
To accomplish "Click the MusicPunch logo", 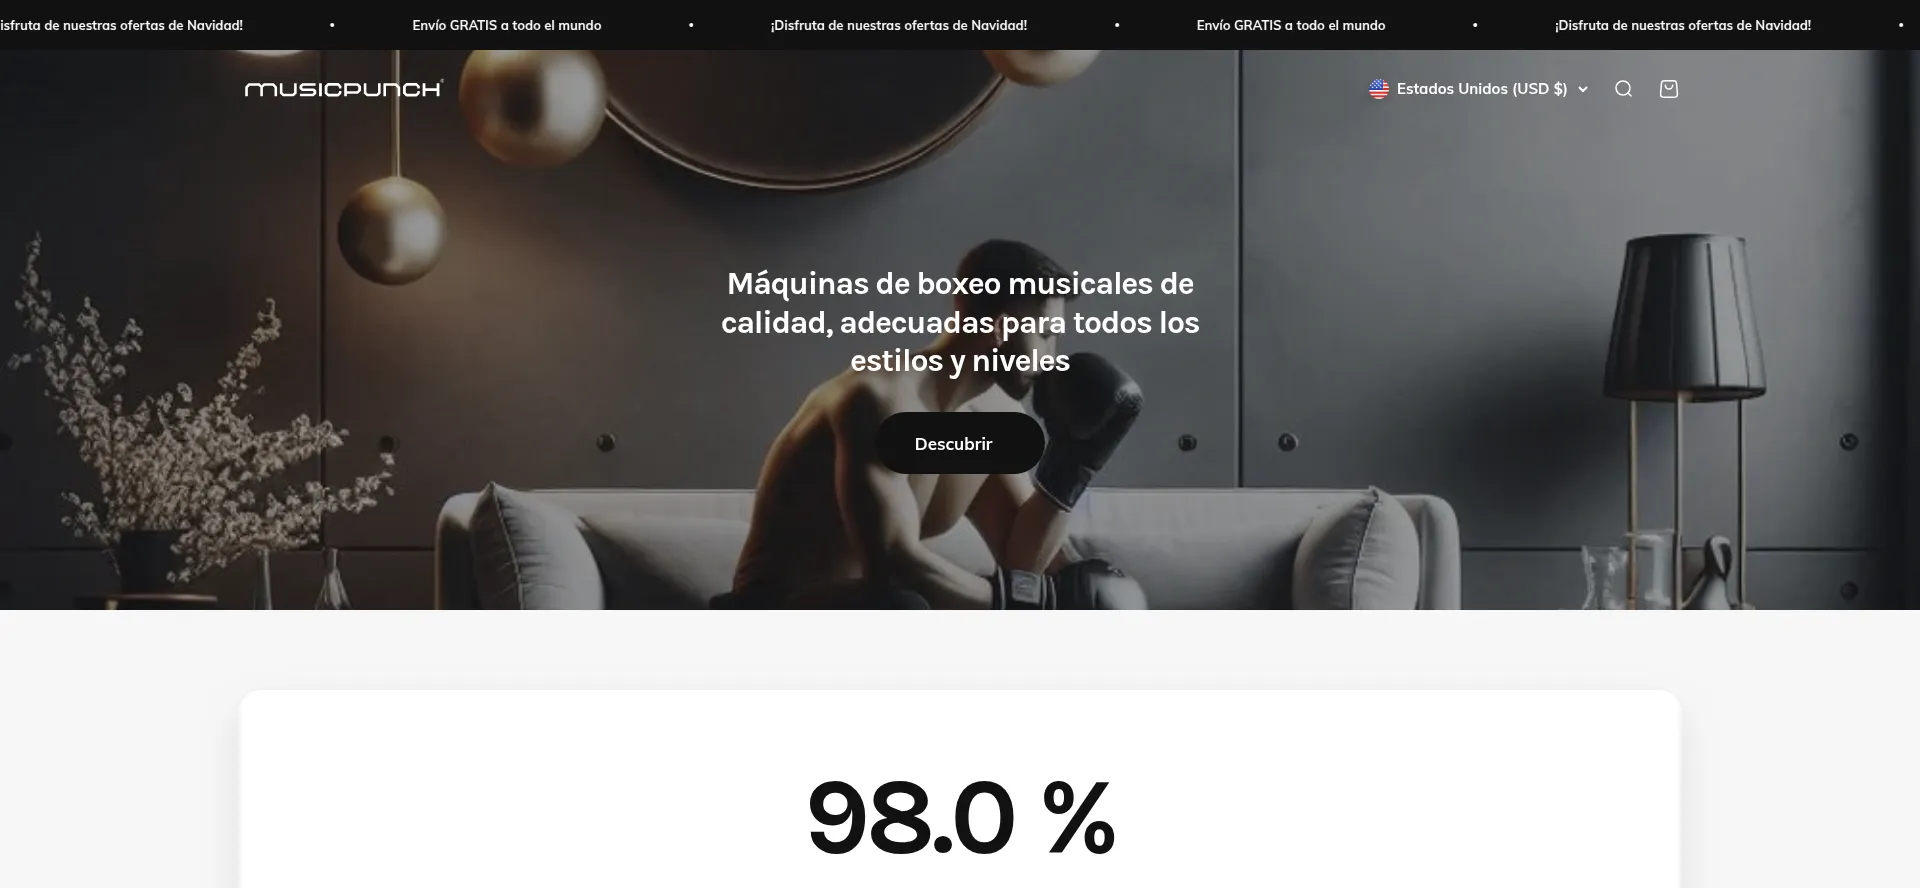I will [344, 89].
